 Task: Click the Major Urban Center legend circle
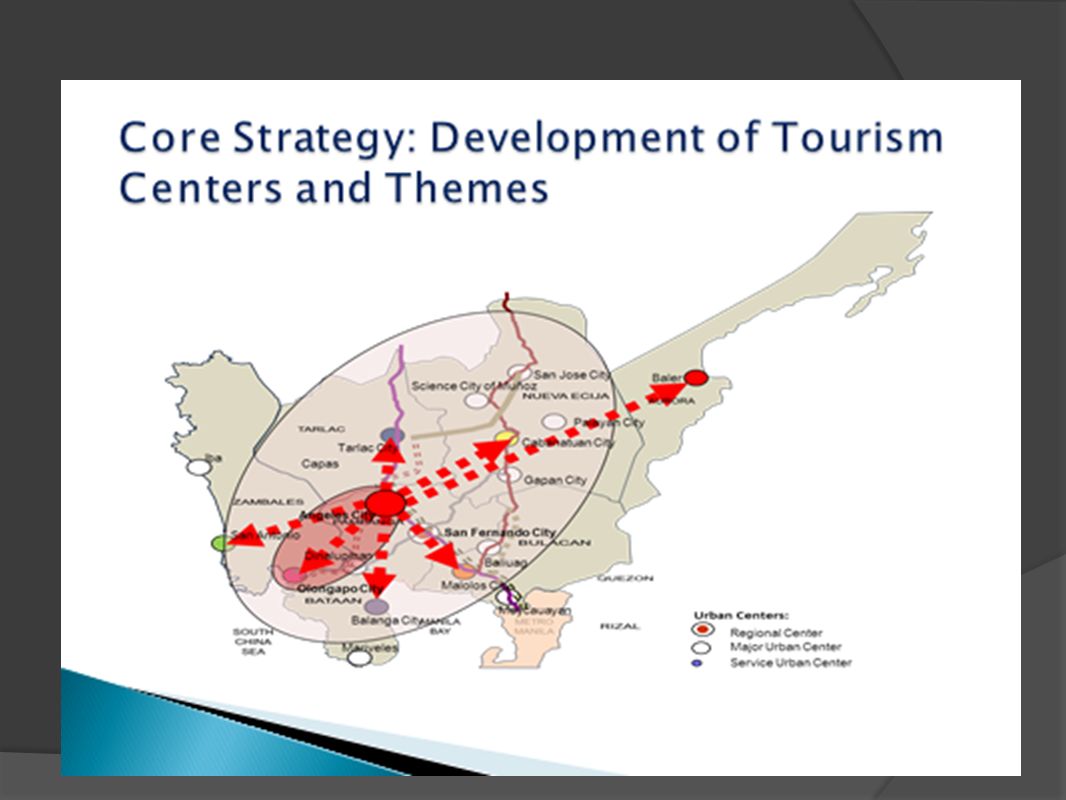click(701, 647)
